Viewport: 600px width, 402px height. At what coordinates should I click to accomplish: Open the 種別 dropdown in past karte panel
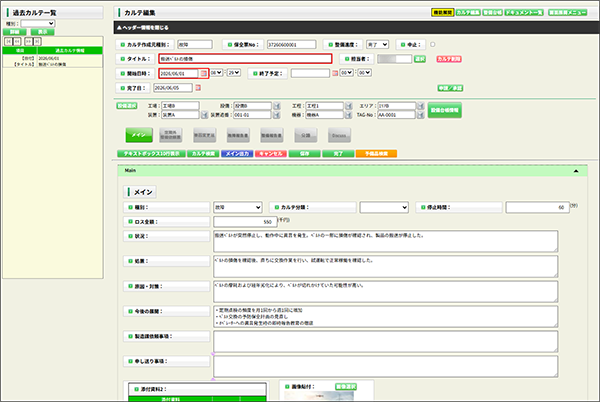(x=38, y=24)
